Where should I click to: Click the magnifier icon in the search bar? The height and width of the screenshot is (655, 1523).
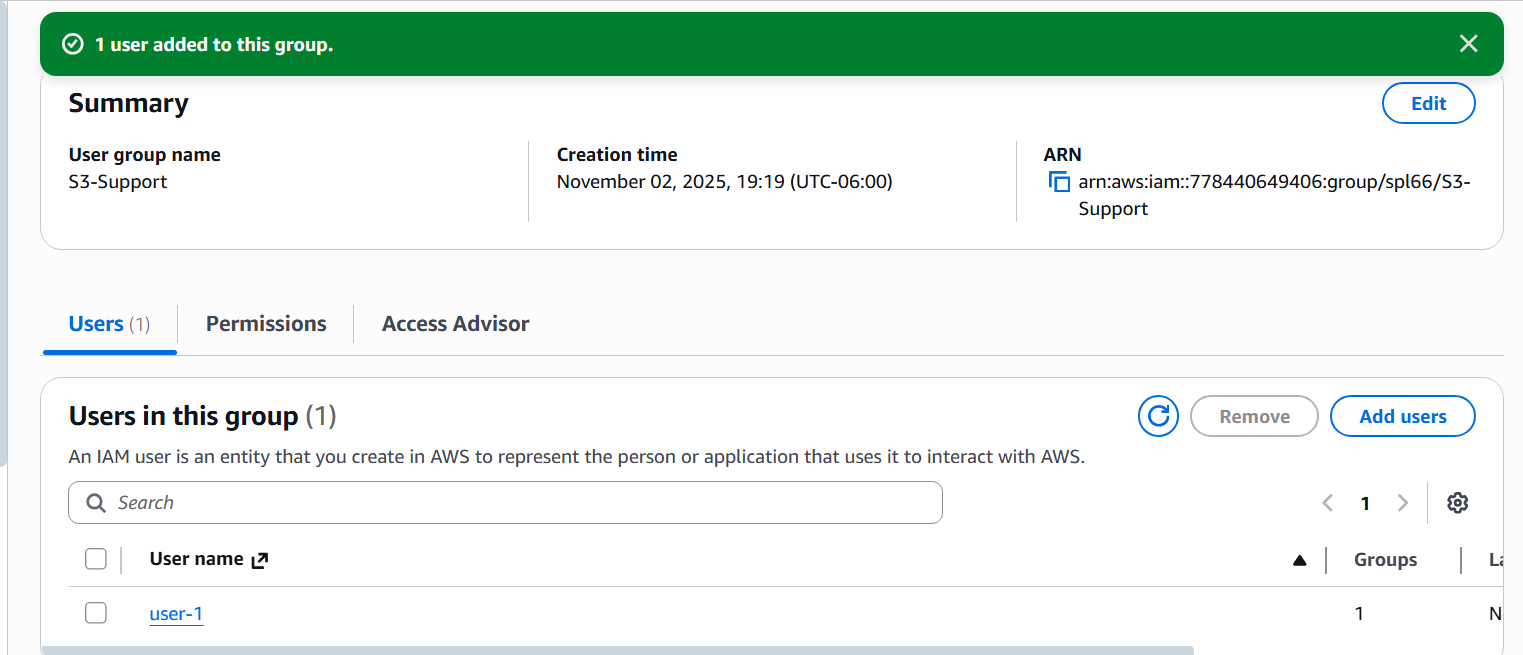(x=95, y=502)
